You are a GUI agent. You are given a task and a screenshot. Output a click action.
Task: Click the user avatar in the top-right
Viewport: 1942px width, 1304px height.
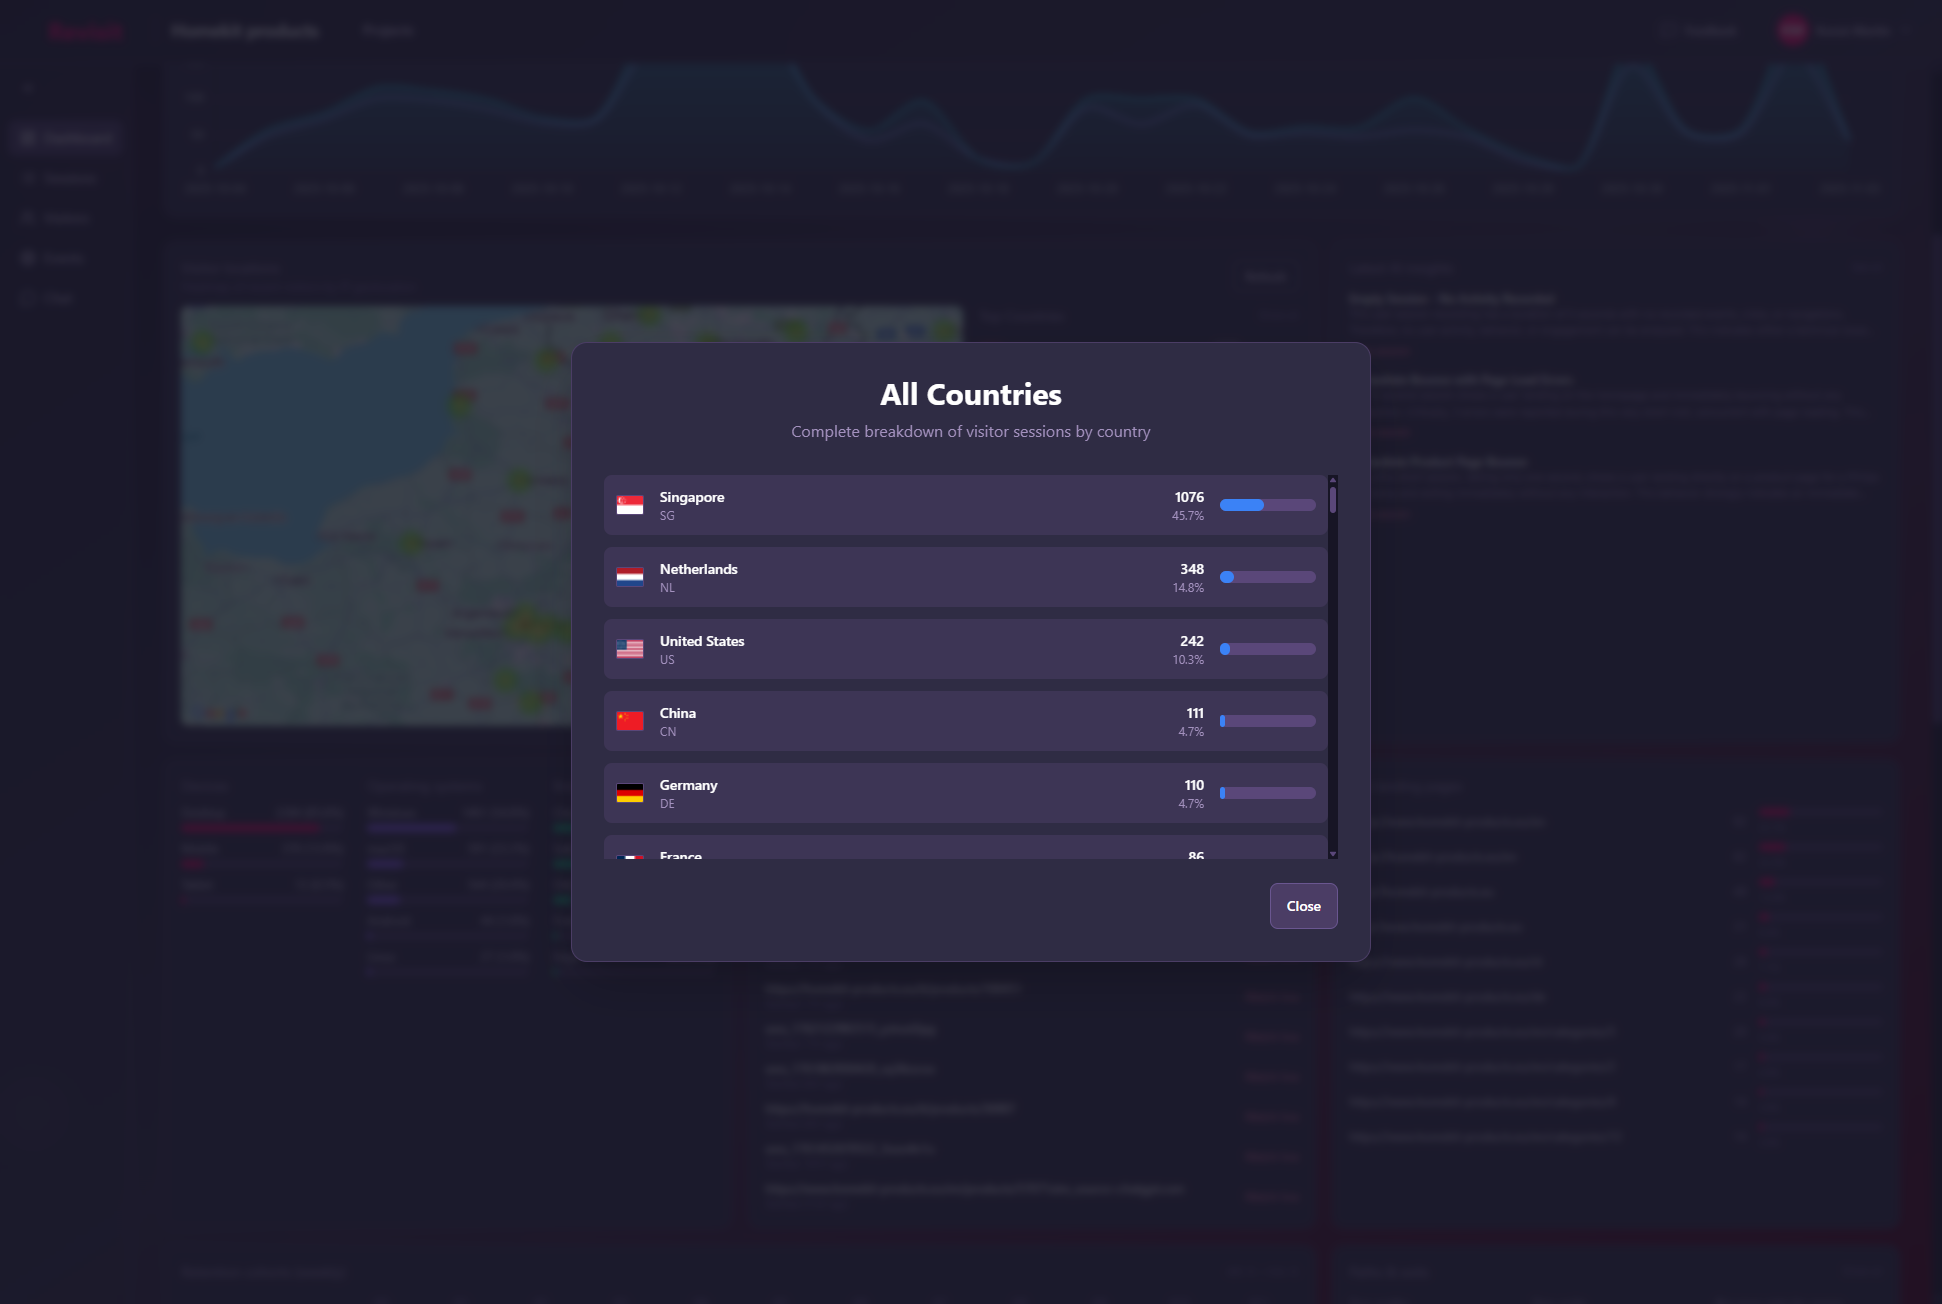(x=1793, y=30)
